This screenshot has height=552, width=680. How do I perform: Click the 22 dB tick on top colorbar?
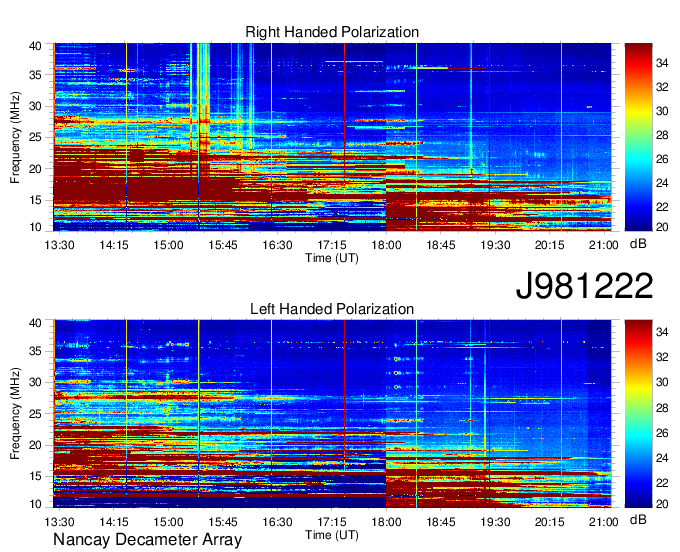[x=662, y=207]
